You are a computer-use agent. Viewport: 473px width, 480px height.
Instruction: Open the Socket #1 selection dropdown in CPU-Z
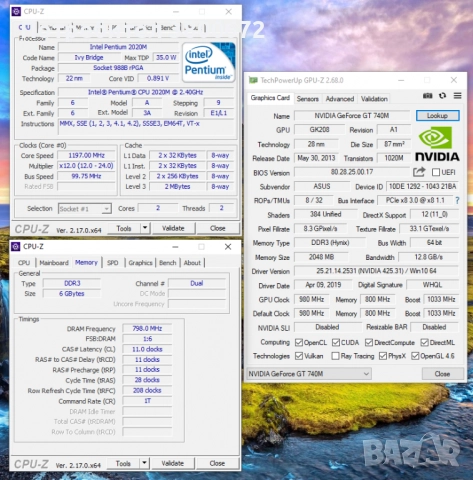click(85, 209)
